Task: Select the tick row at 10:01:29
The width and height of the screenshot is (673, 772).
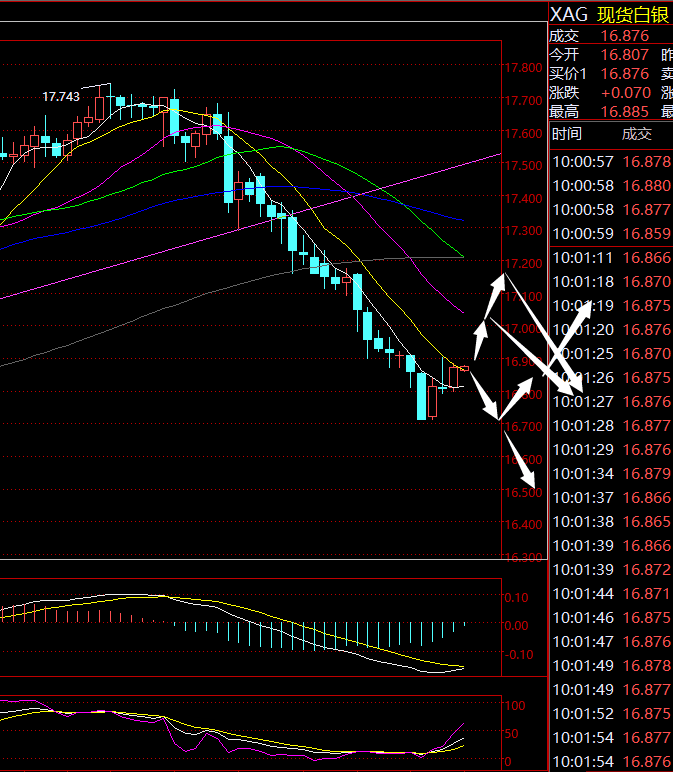Action: tap(611, 450)
